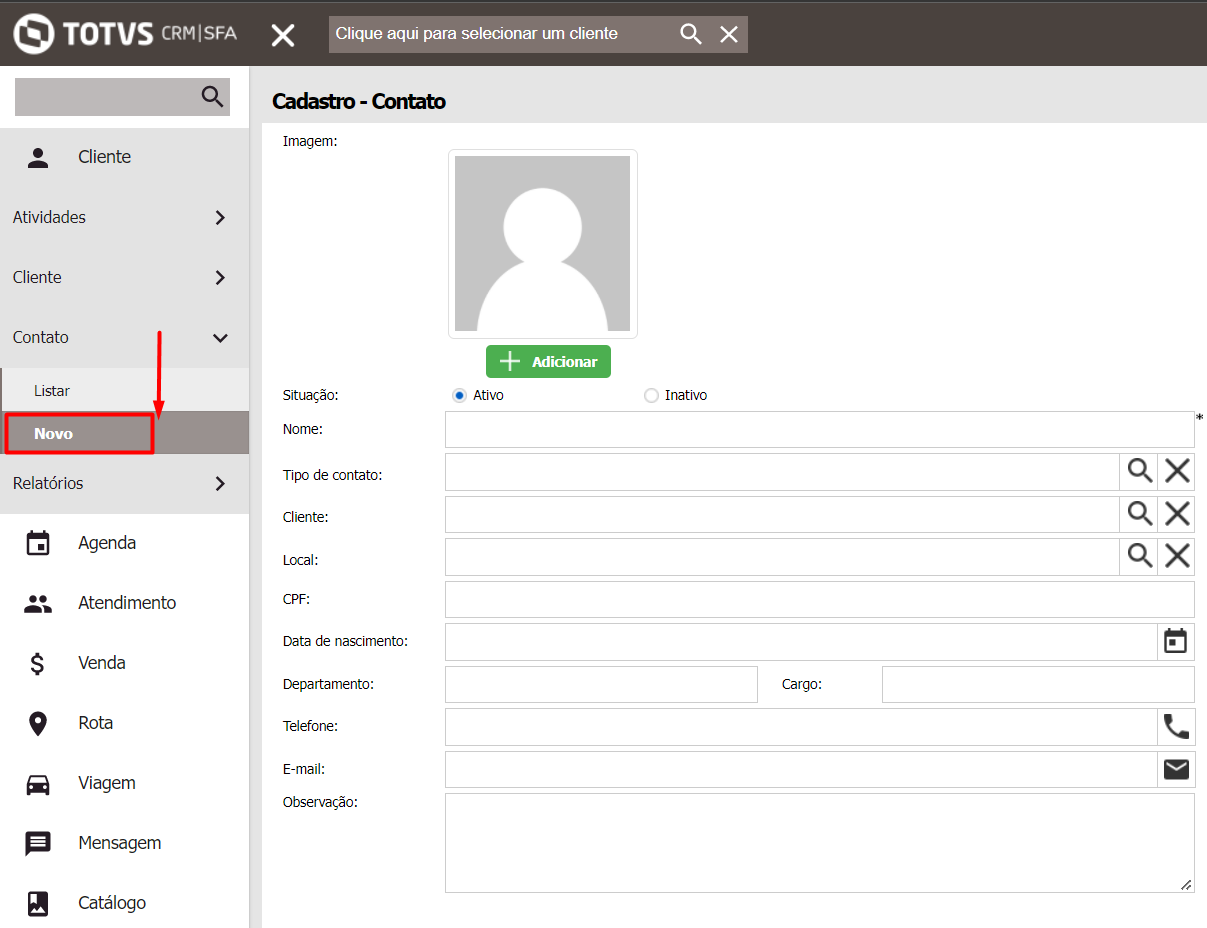1207x928 pixels.
Task: Click the magnifier in the client selector bar
Action: [691, 34]
